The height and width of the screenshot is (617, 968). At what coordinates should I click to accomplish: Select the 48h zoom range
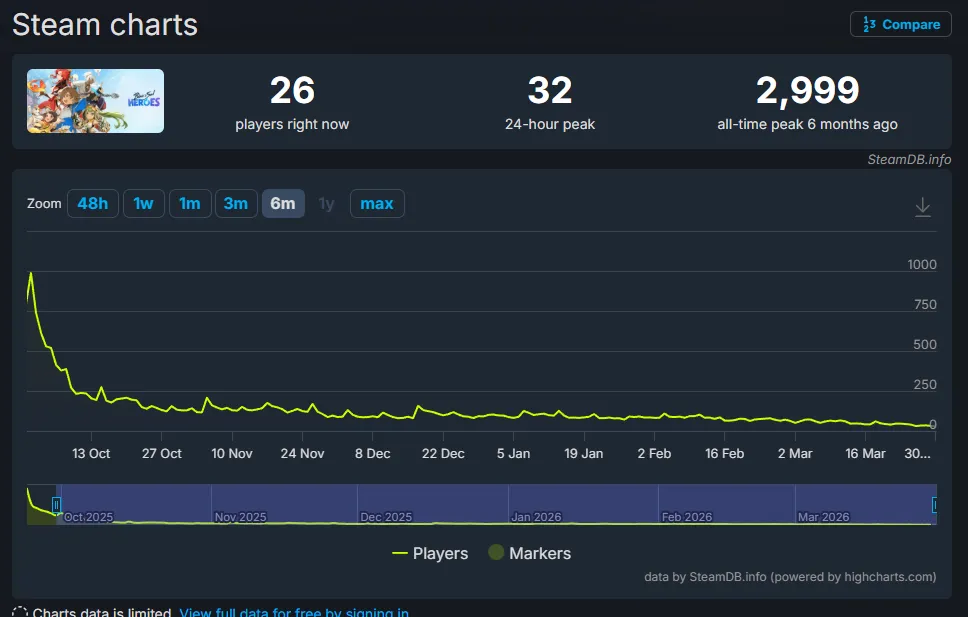pos(92,203)
